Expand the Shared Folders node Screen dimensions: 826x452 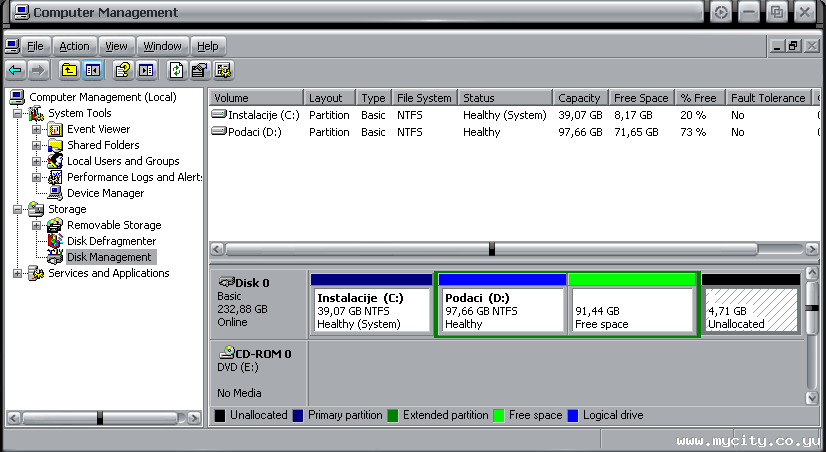click(36, 145)
